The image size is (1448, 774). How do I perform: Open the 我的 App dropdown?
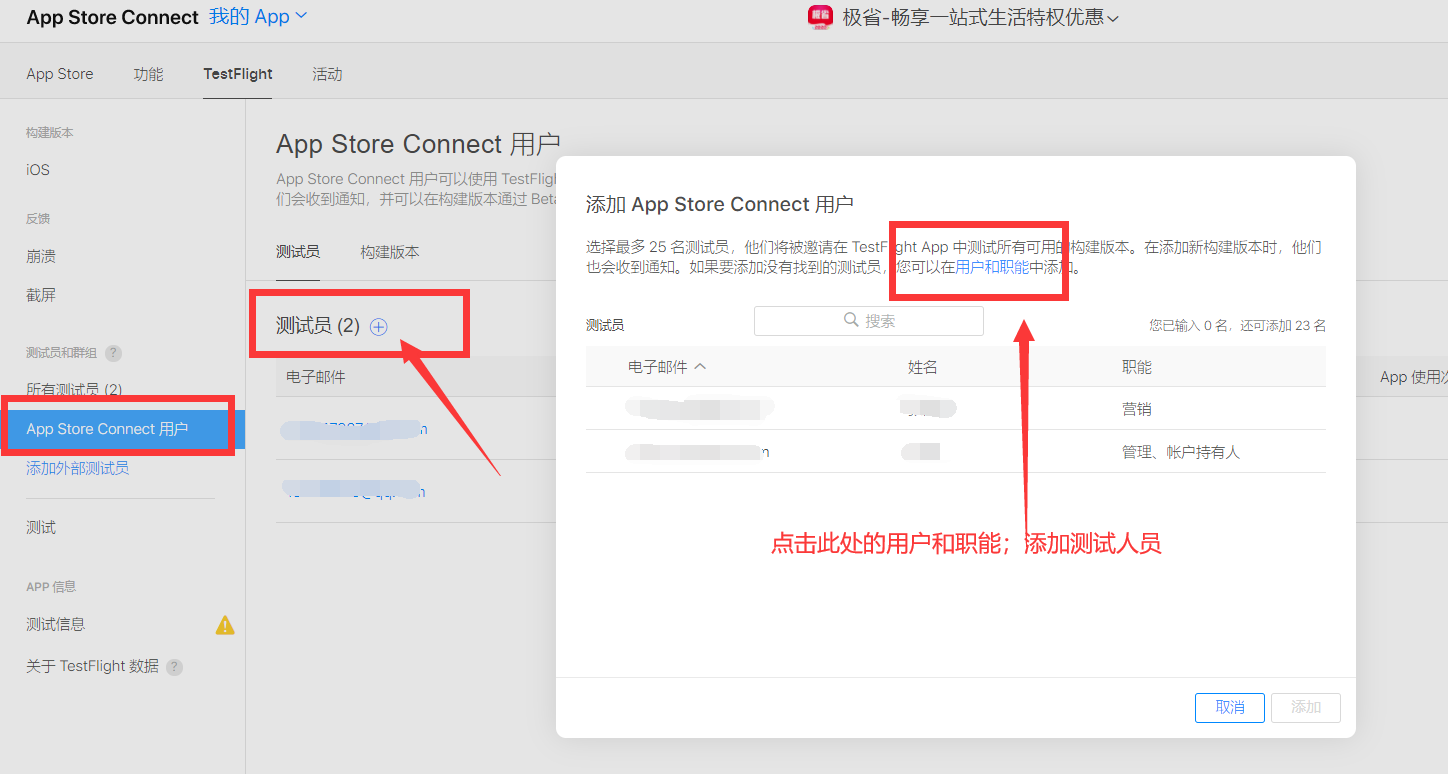coord(258,17)
